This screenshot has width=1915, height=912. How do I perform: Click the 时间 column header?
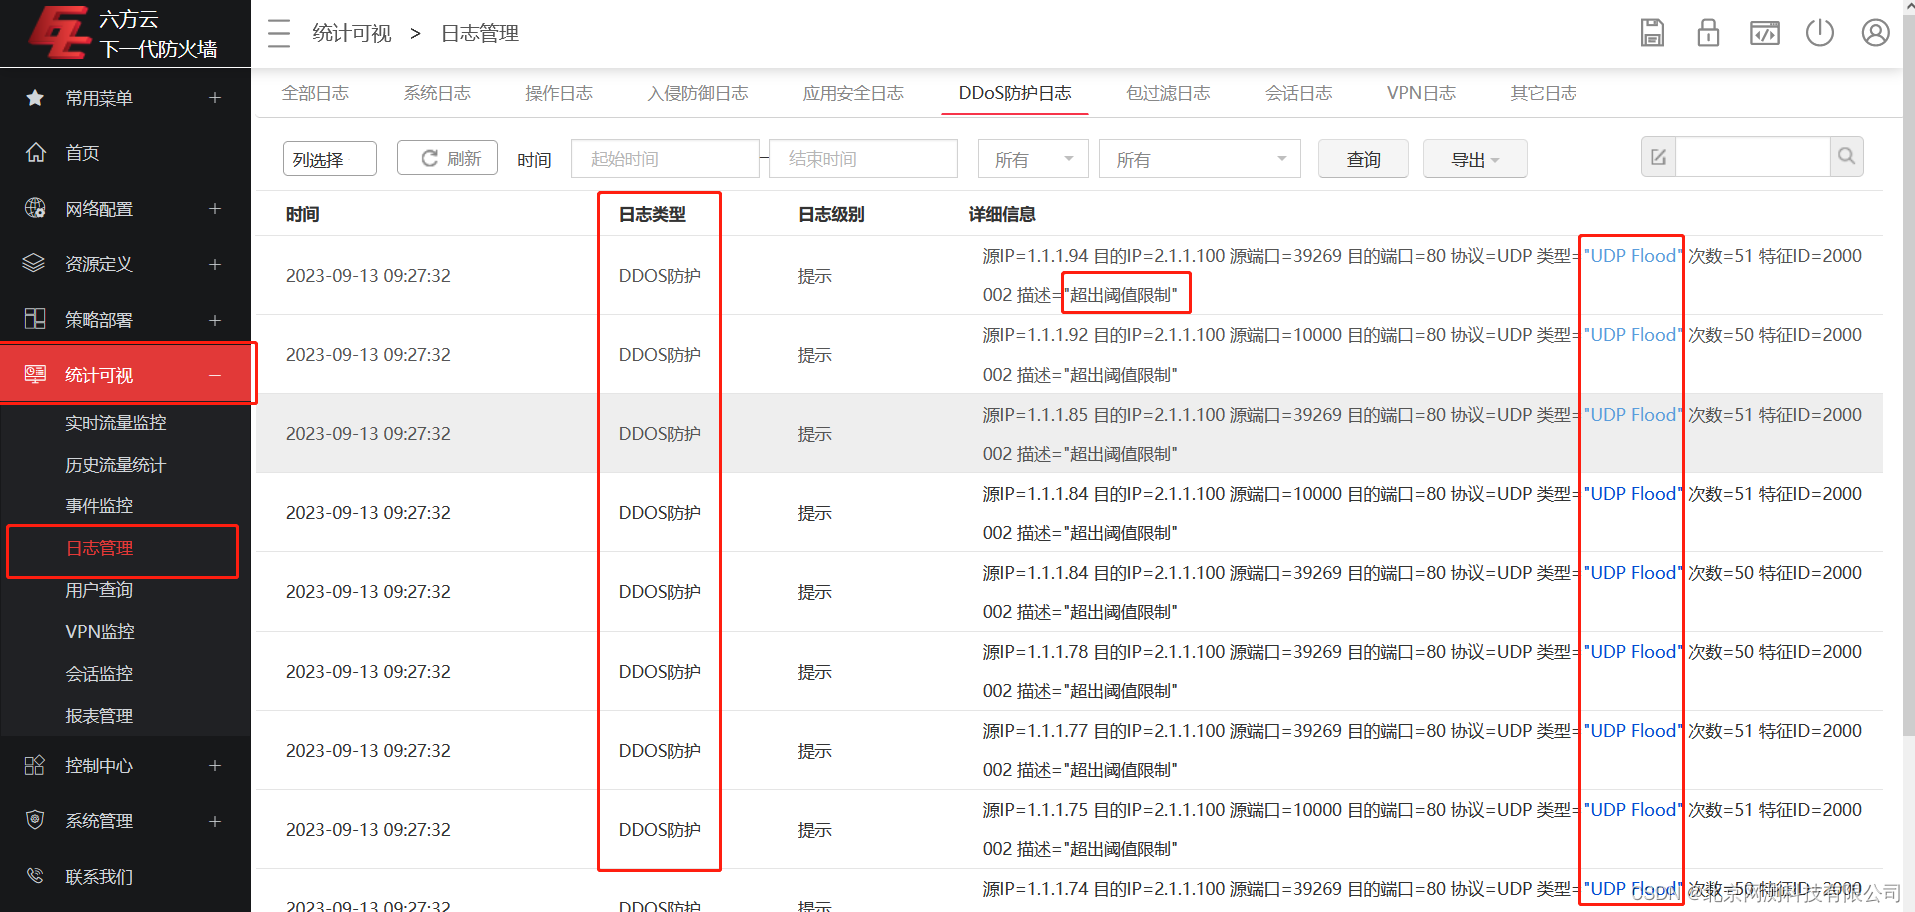tap(302, 214)
